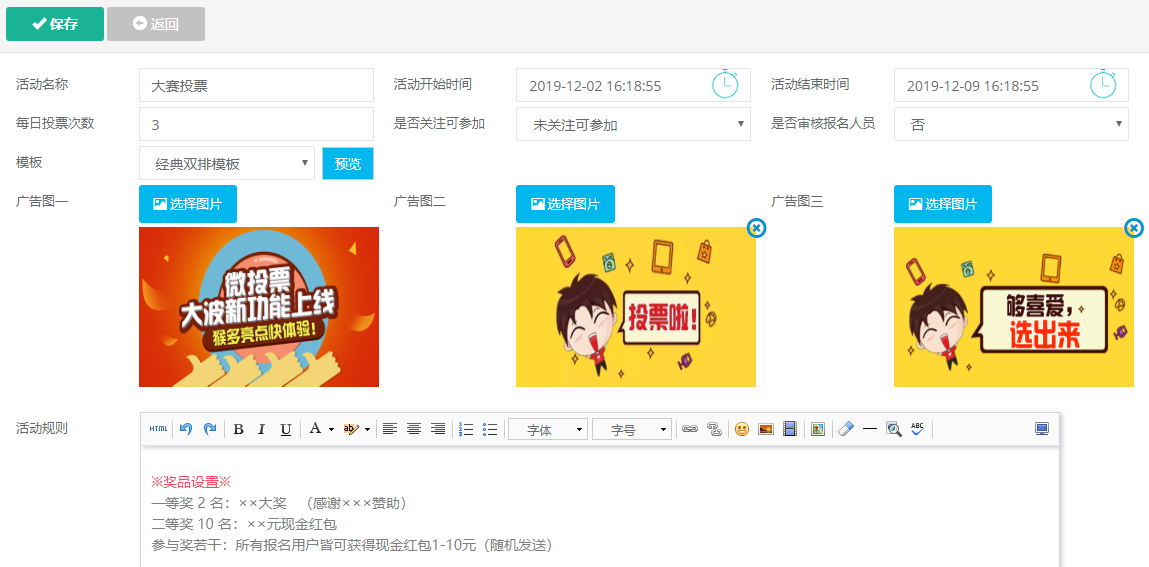Screen dimensions: 1149x567
Task: Insert bulleted list in editor
Action: point(491,429)
